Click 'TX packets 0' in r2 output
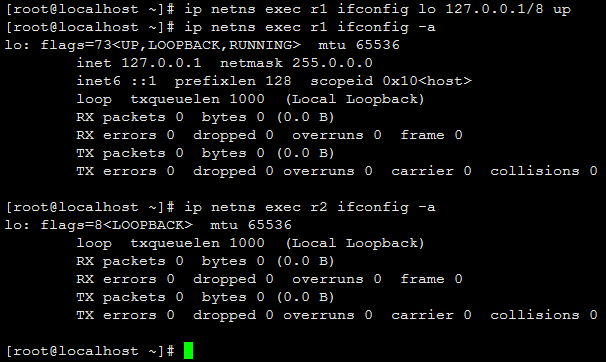Viewport: 606px width, 362px height. tap(130, 297)
